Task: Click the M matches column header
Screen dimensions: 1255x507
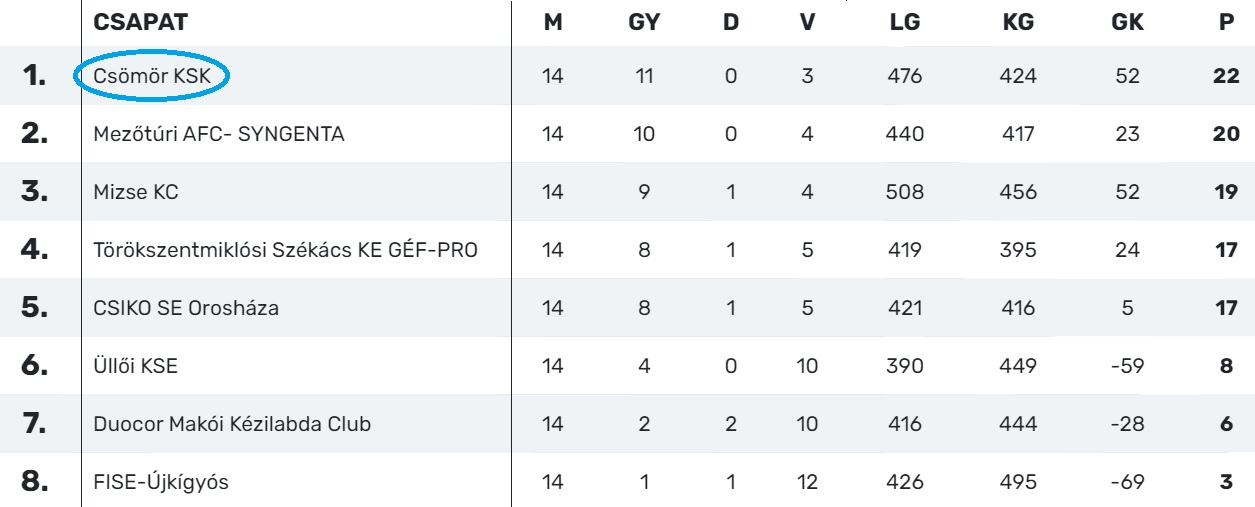Action: [553, 22]
